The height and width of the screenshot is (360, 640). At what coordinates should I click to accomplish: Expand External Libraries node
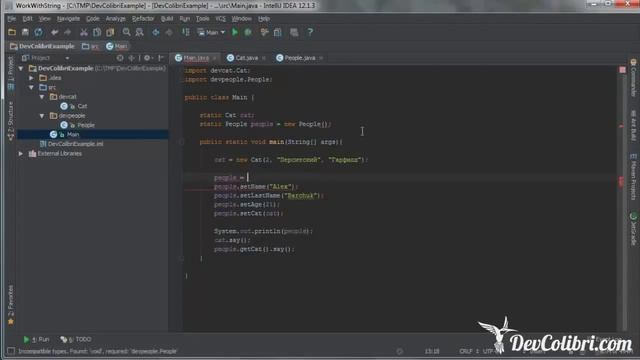coord(21,153)
